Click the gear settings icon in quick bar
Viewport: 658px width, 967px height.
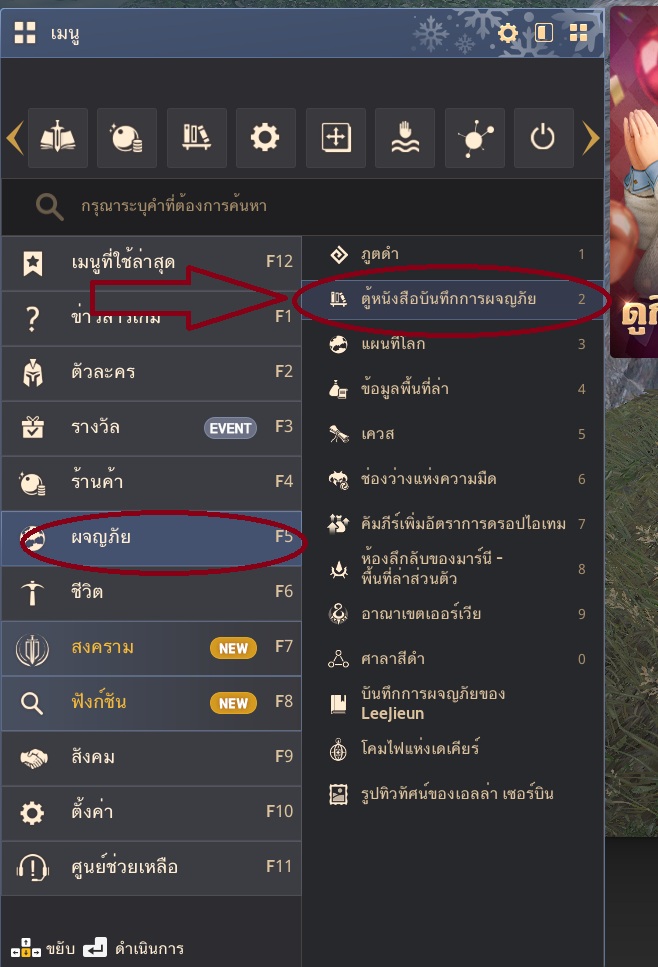(x=266, y=138)
